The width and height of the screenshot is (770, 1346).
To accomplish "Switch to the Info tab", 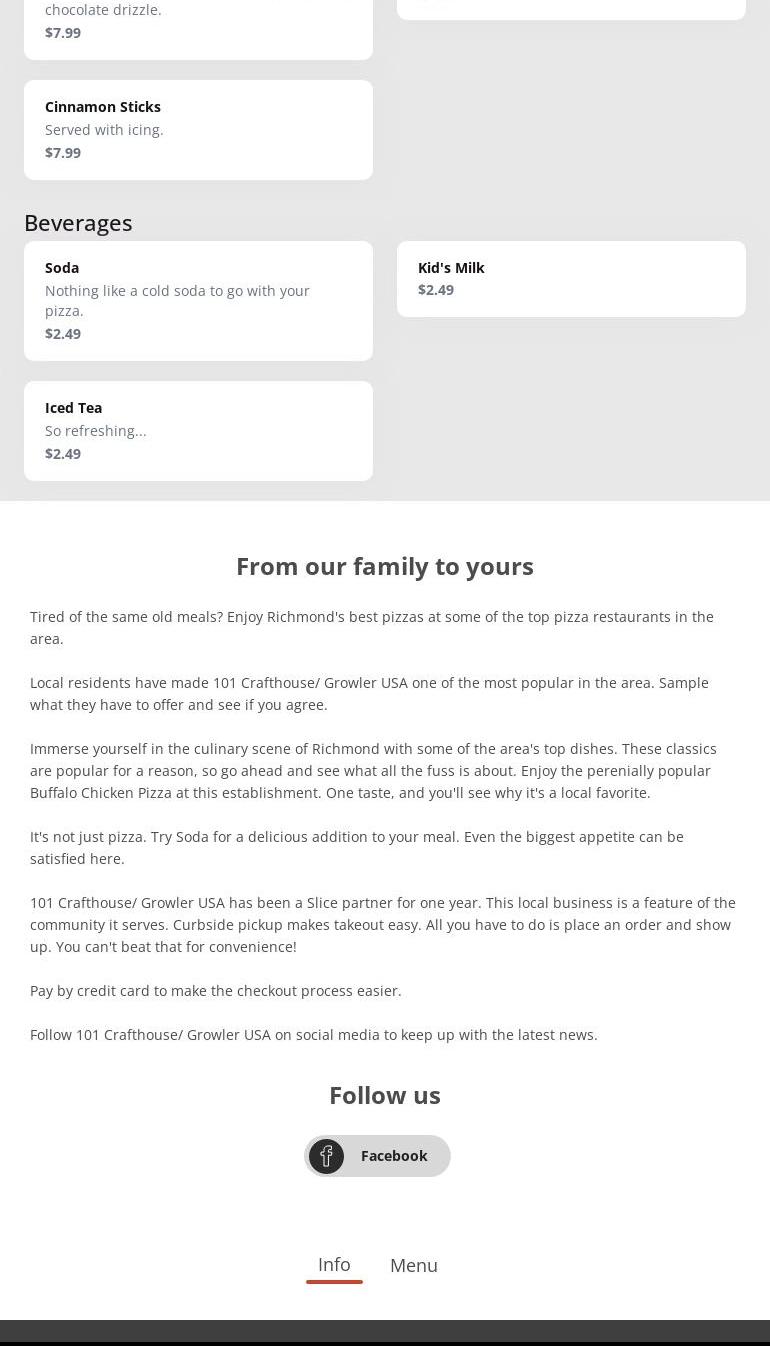I will click(334, 1265).
